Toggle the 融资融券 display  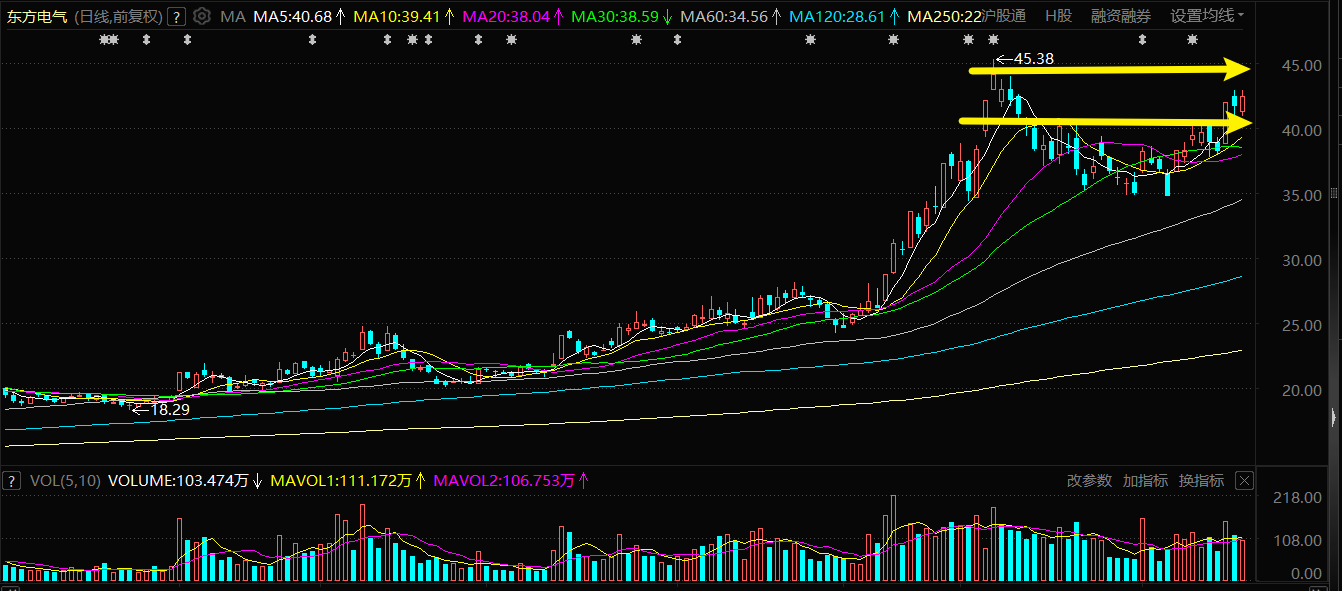(1121, 16)
